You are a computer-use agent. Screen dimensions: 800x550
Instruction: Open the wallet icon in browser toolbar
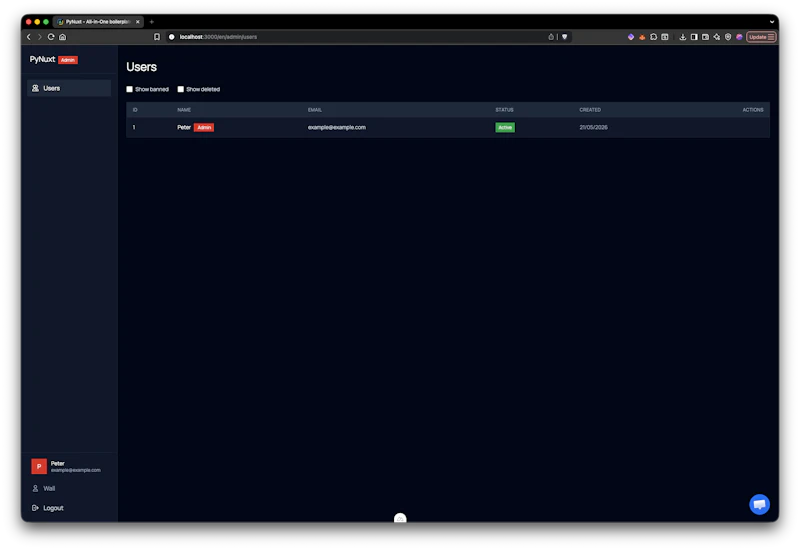coord(705,37)
